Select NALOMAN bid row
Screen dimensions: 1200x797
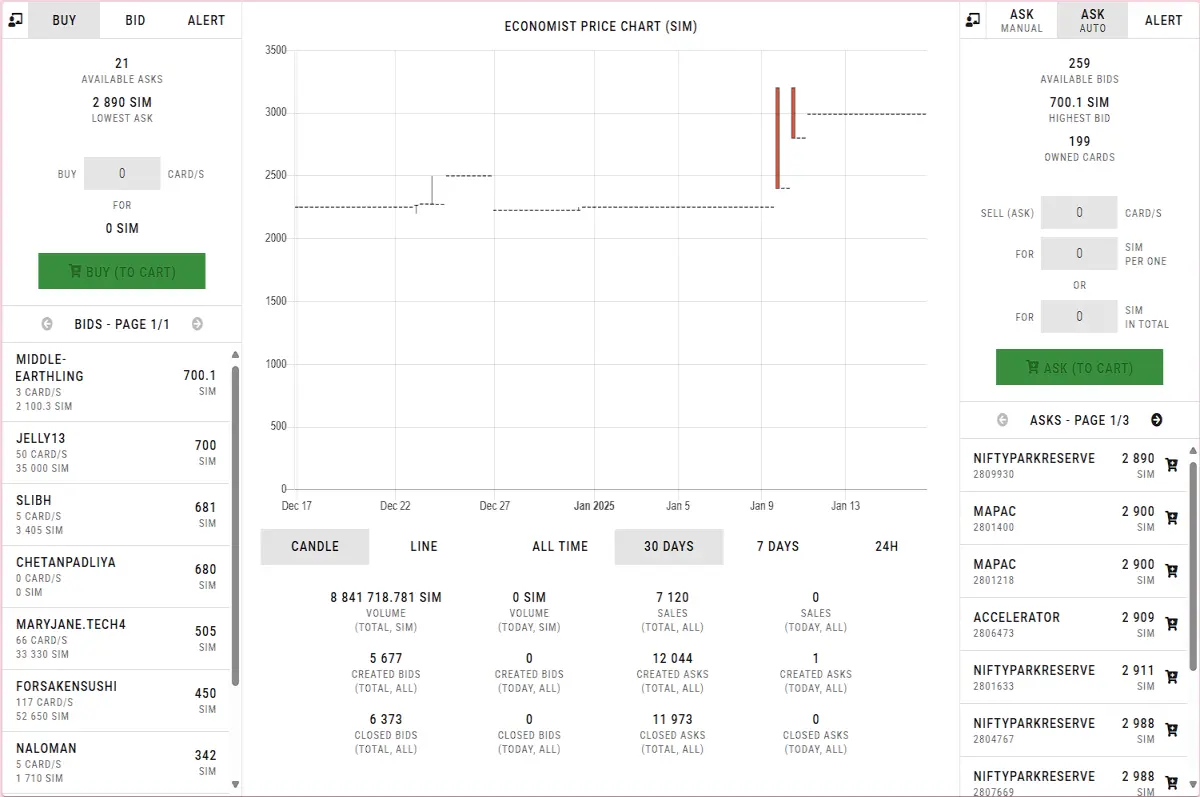click(x=115, y=763)
